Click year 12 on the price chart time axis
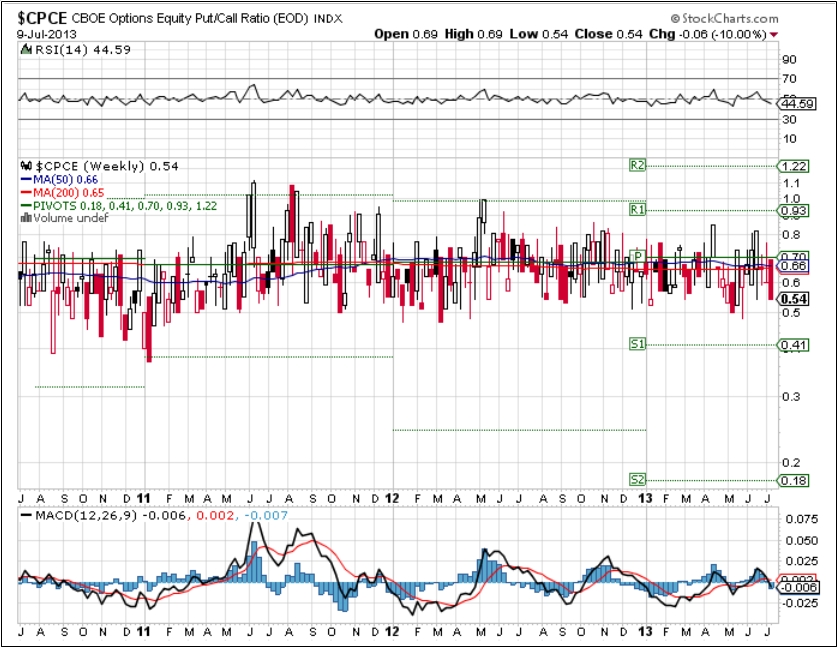The height and width of the screenshot is (648, 838). pyautogui.click(x=392, y=499)
